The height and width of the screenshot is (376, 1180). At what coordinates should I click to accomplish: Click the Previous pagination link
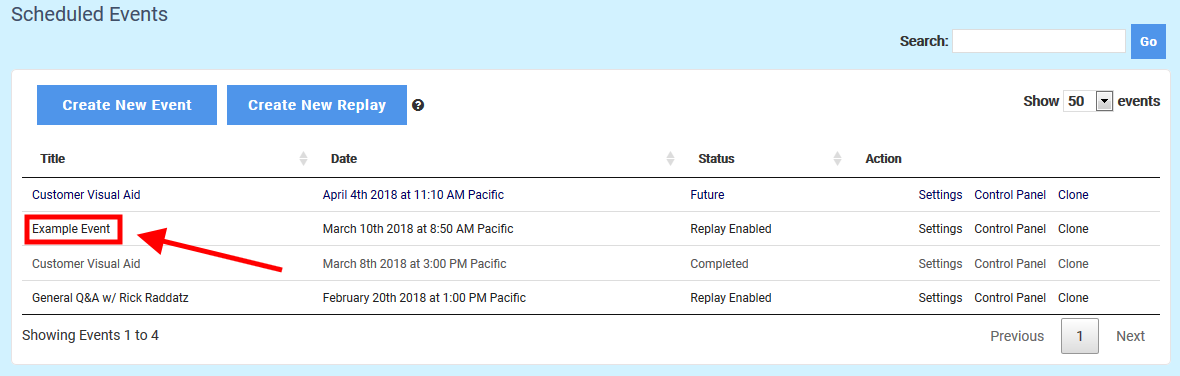coord(1017,336)
